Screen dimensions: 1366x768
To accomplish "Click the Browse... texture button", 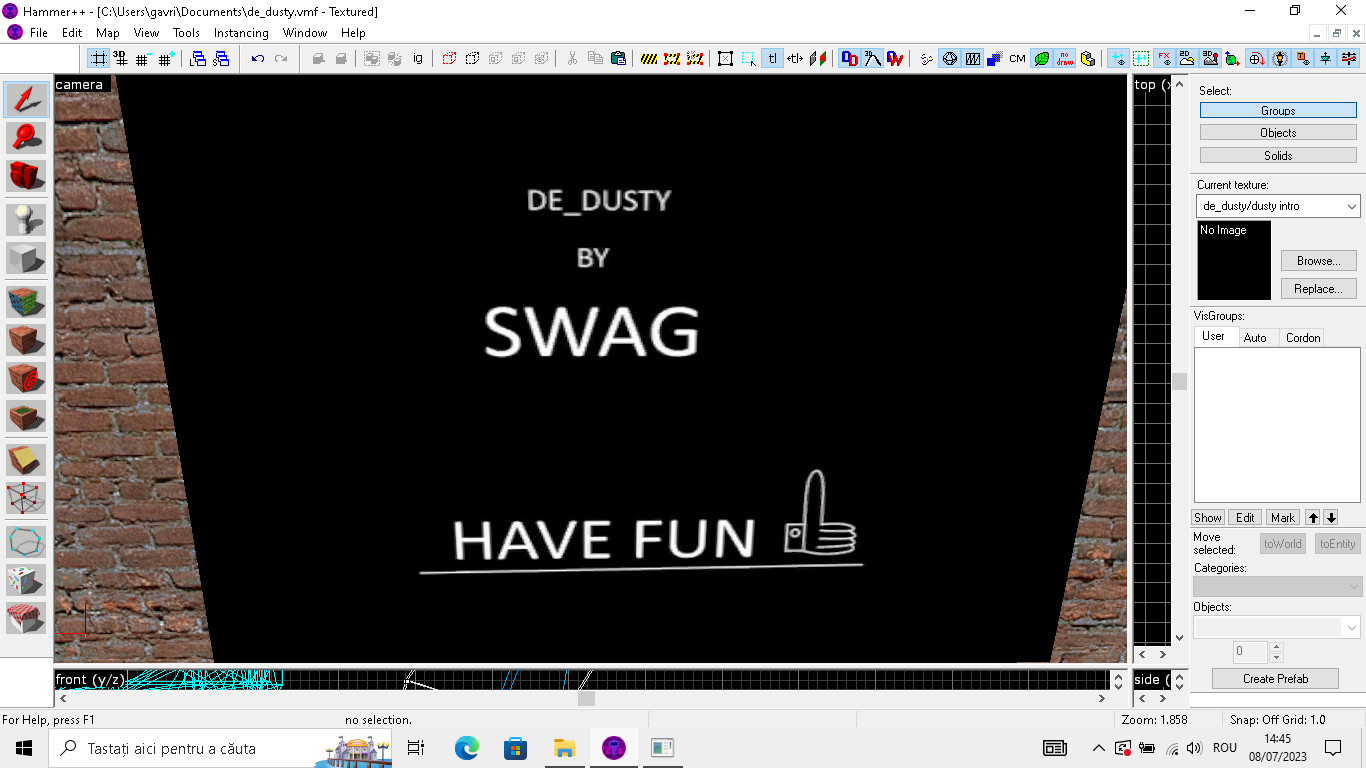I will point(1319,261).
